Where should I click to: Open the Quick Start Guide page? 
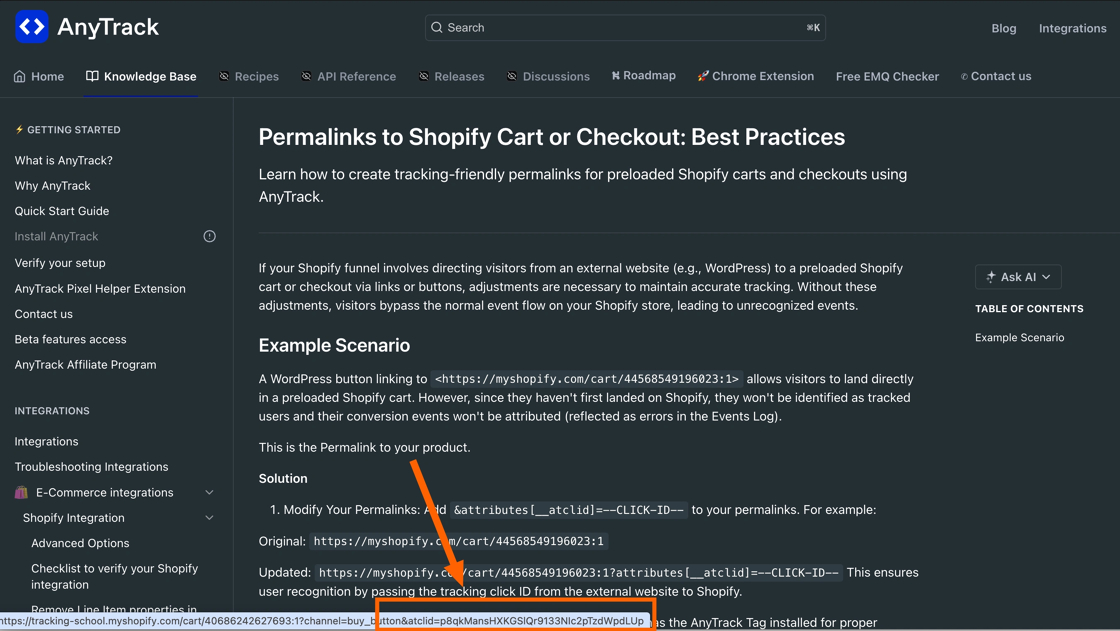pyautogui.click(x=62, y=211)
